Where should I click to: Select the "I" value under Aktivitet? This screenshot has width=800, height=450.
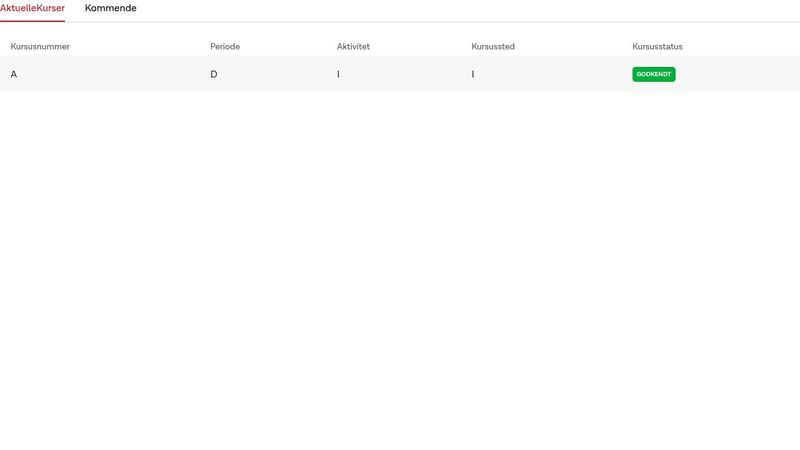tap(339, 75)
